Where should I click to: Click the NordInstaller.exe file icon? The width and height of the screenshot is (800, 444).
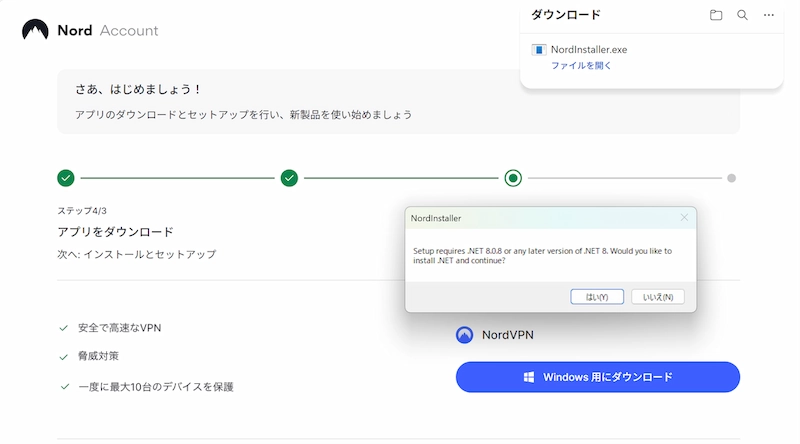[x=539, y=50]
